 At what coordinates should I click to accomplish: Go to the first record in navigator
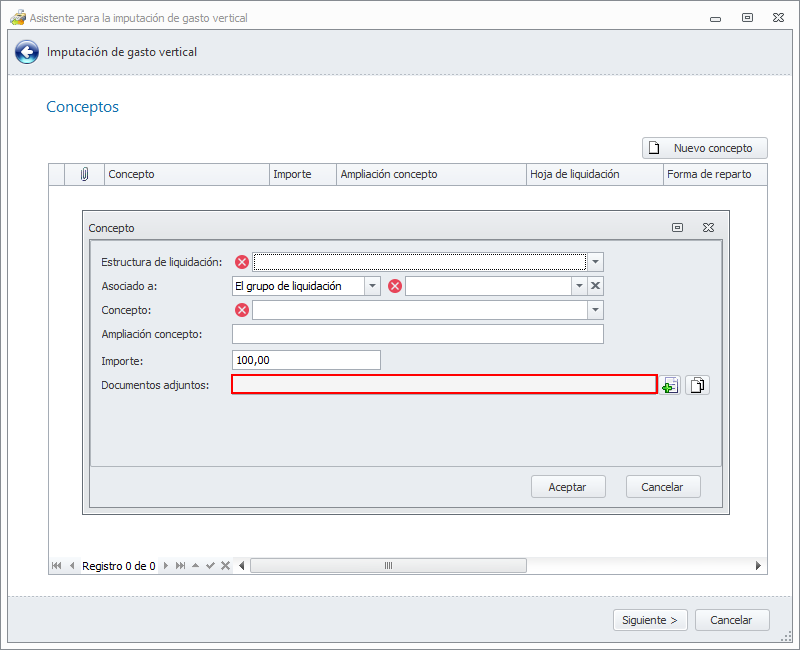pyautogui.click(x=56, y=566)
